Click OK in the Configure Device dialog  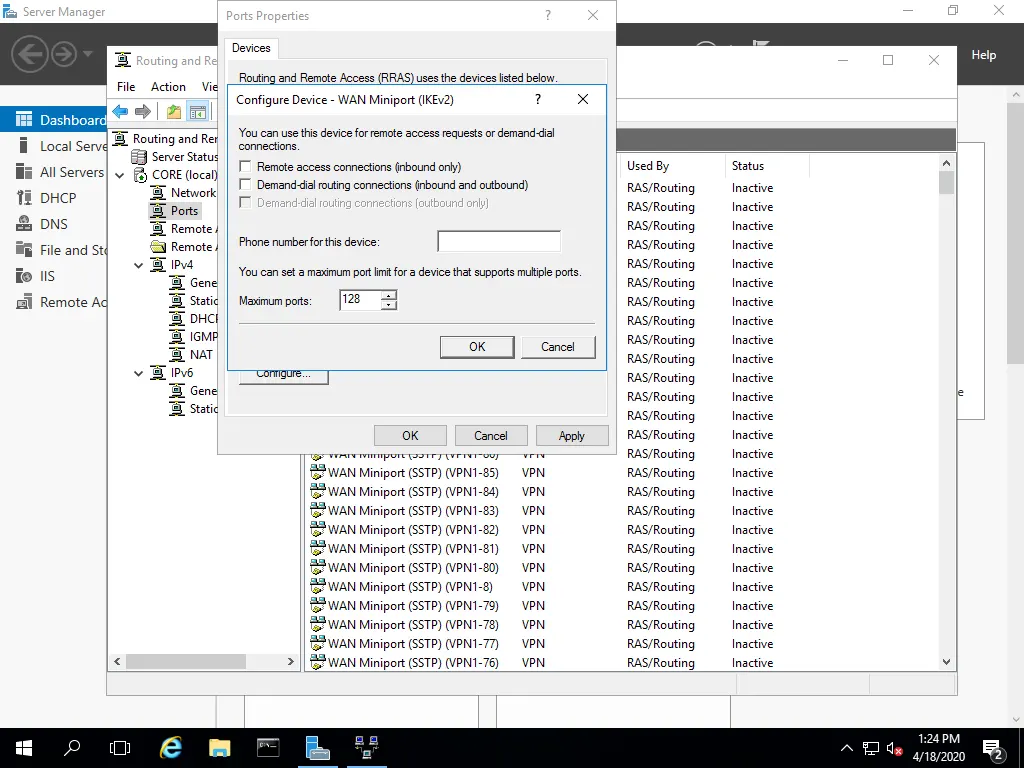[x=477, y=347]
